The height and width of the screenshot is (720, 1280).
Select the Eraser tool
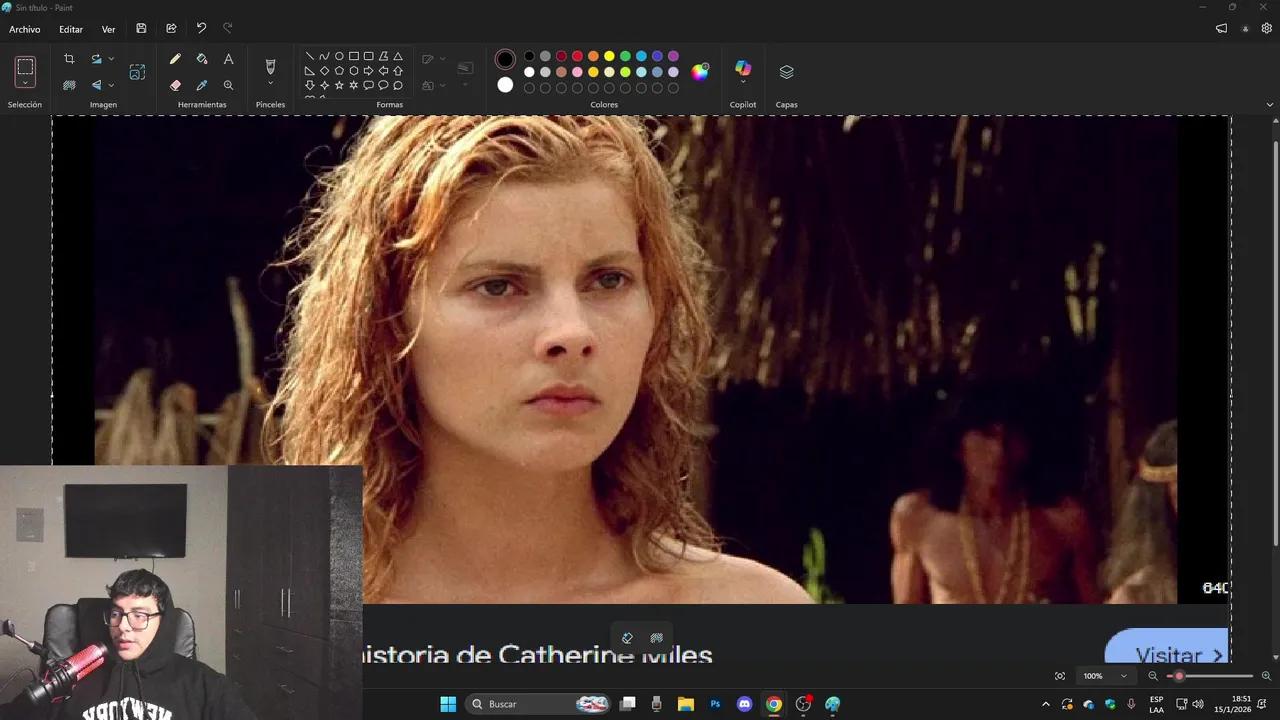pos(175,85)
